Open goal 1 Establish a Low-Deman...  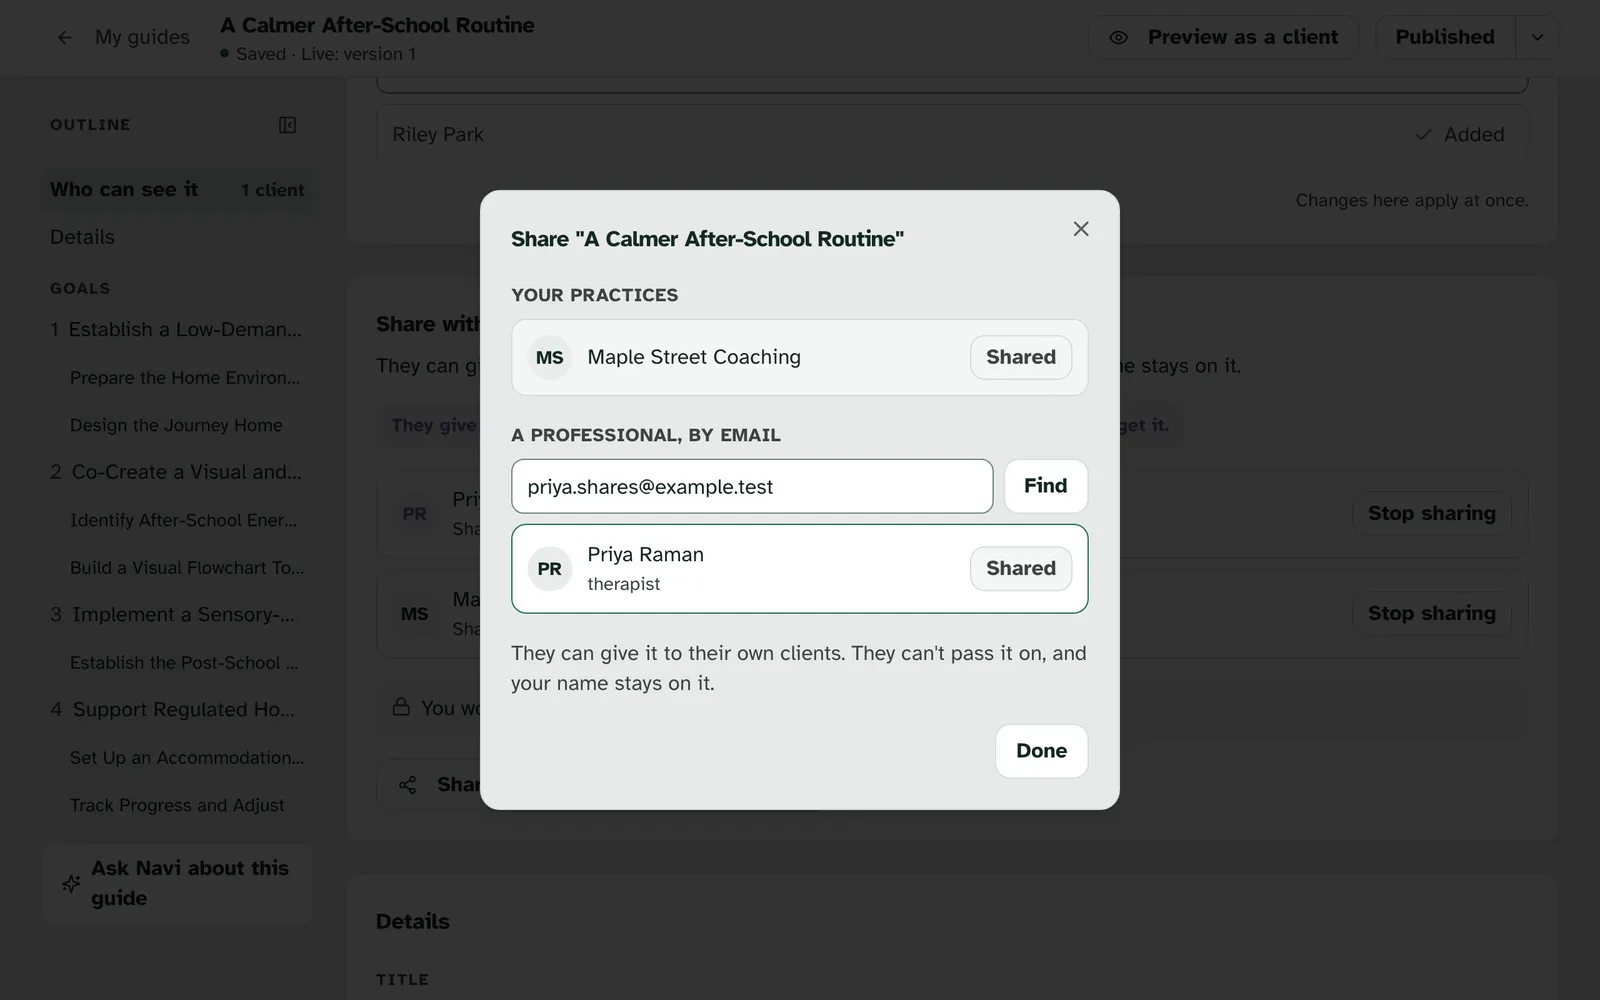coord(176,329)
